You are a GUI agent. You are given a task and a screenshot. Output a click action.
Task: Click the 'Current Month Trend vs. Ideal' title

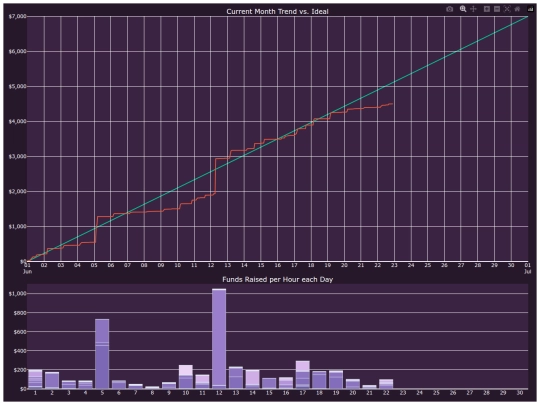[278, 11]
